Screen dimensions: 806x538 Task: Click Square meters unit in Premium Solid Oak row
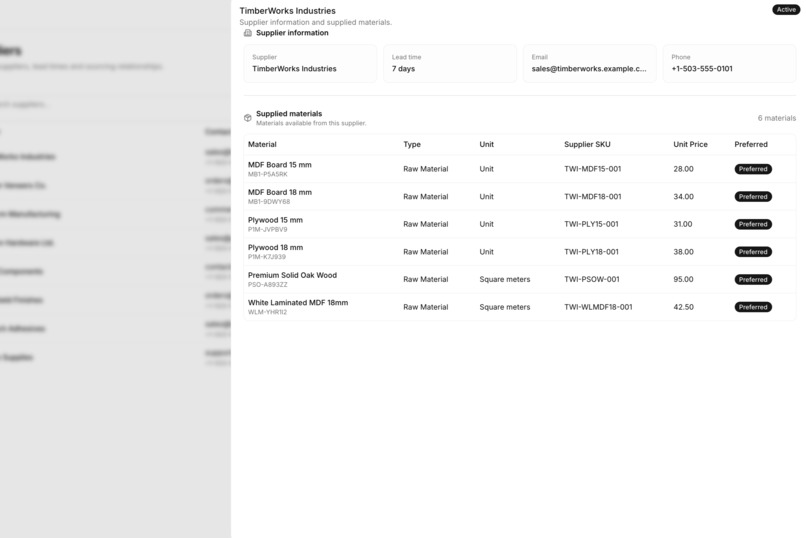(504, 280)
